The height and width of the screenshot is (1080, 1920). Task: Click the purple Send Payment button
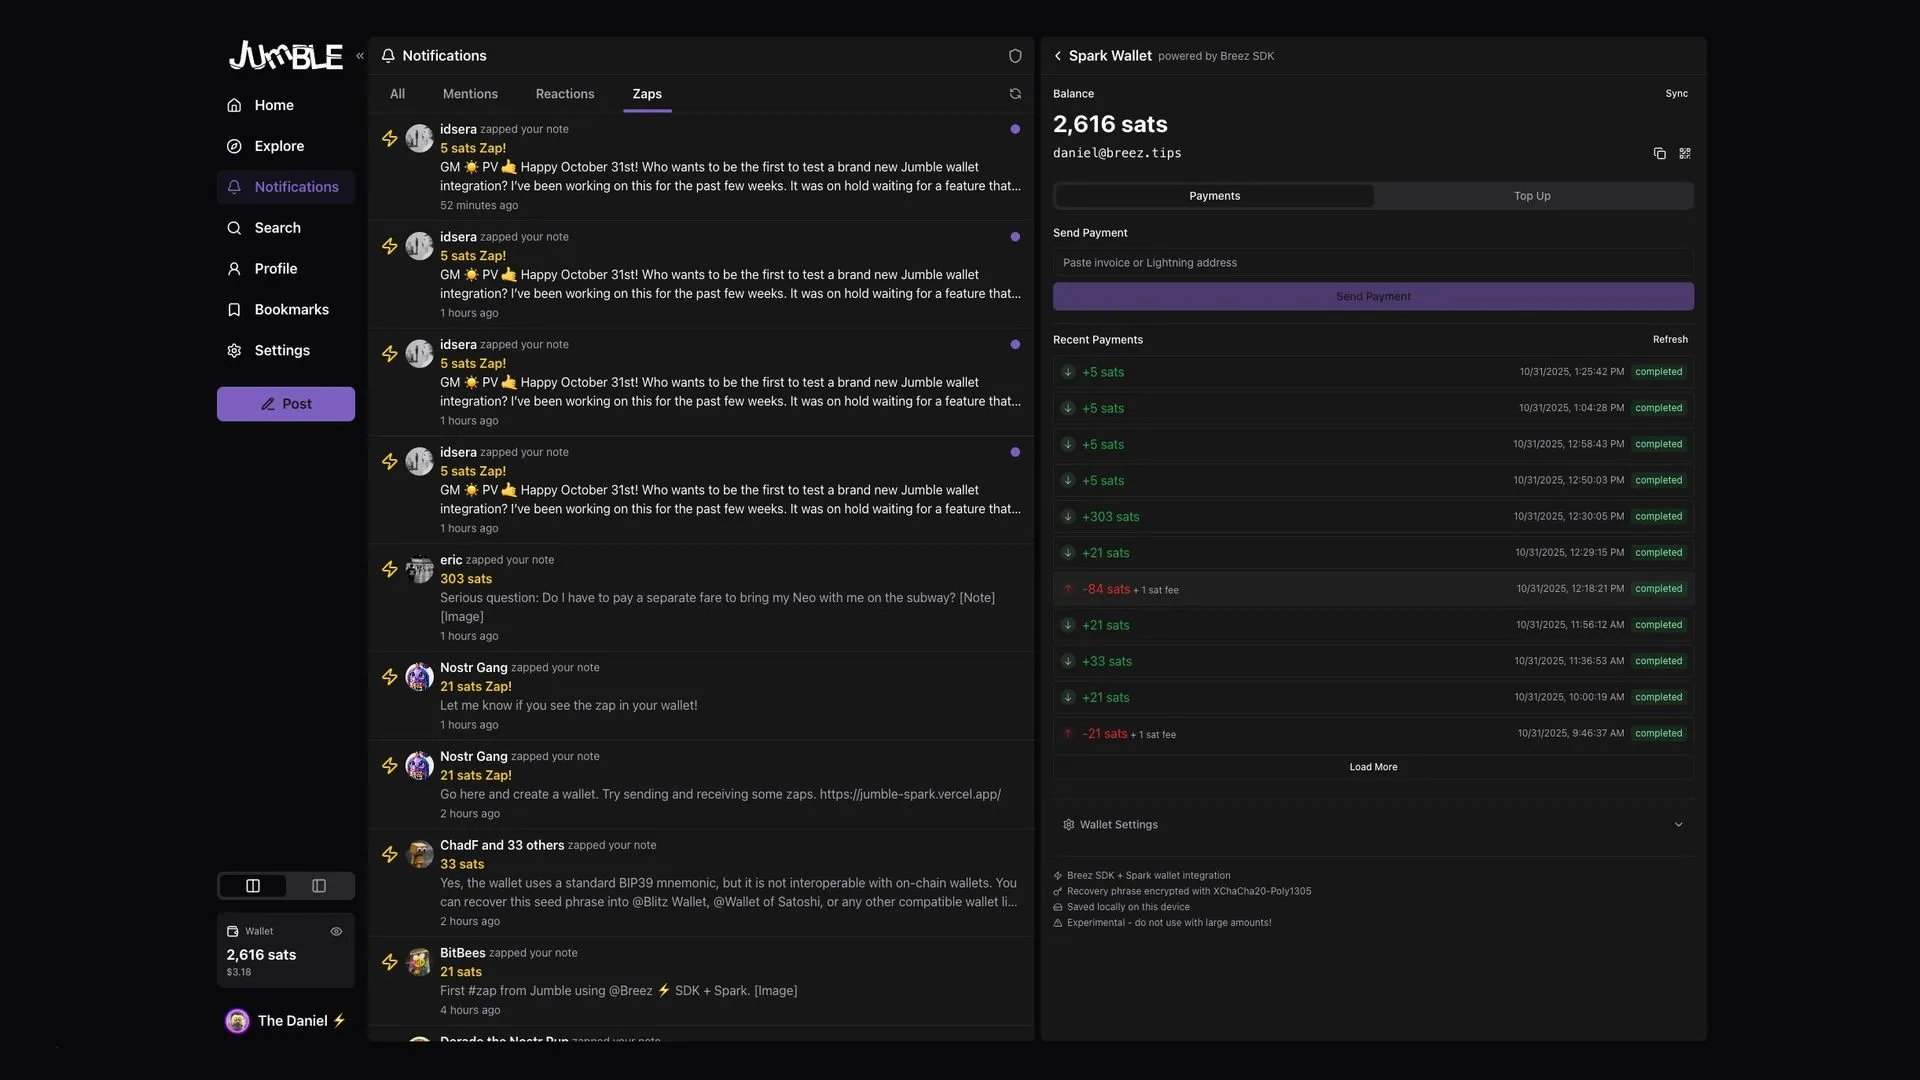1373,297
